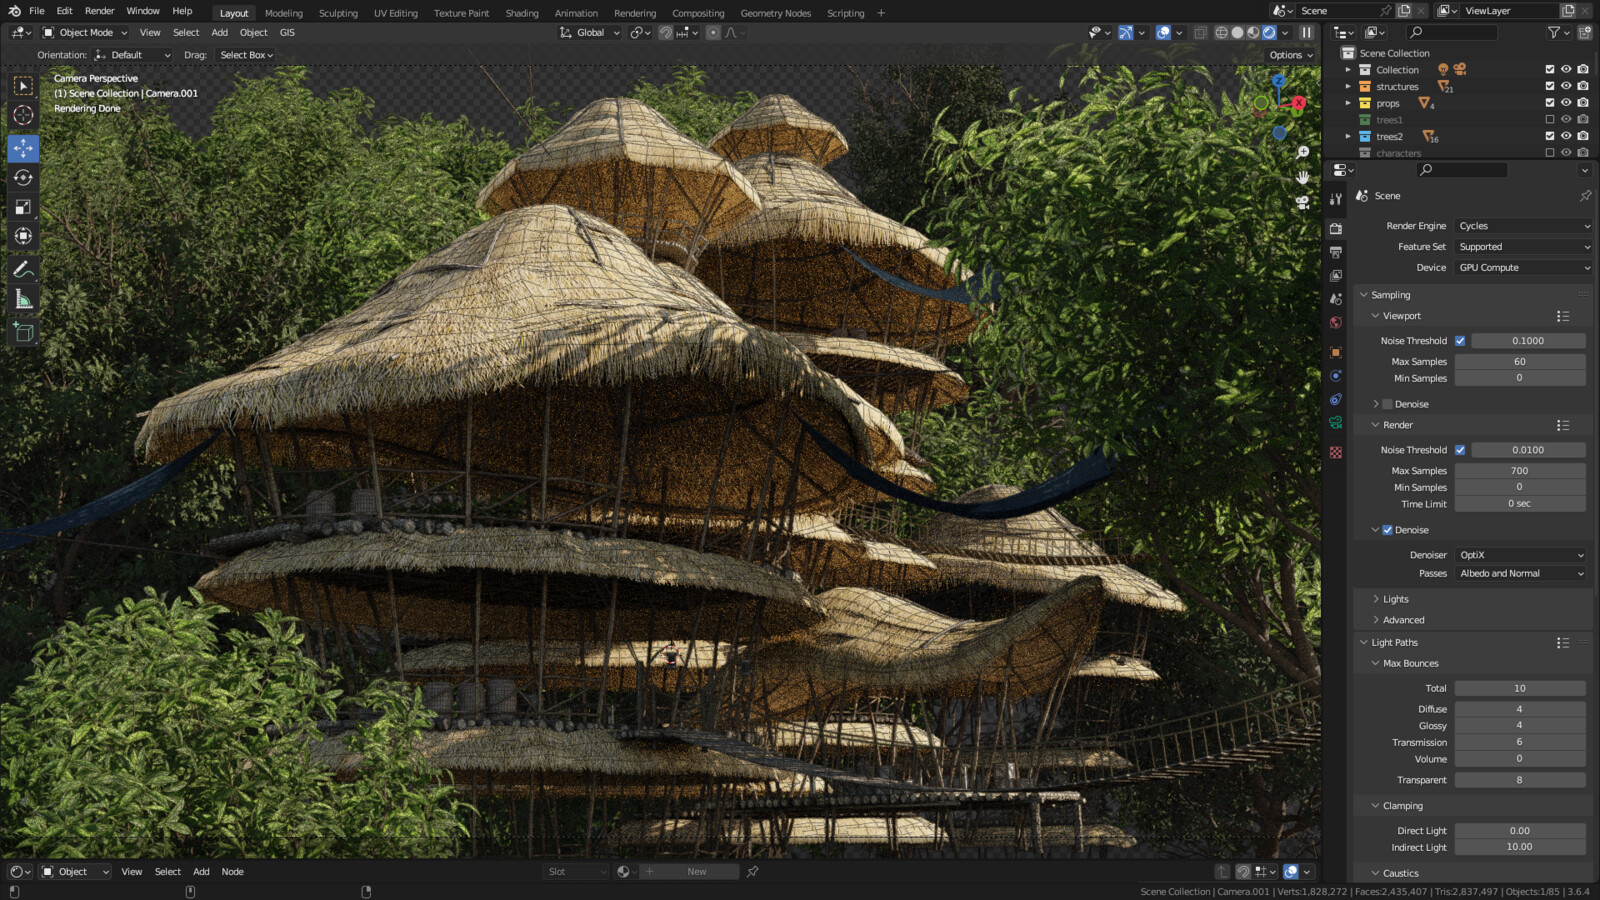Open the Object Constraints properties tab
The width and height of the screenshot is (1600, 900).
point(1337,399)
